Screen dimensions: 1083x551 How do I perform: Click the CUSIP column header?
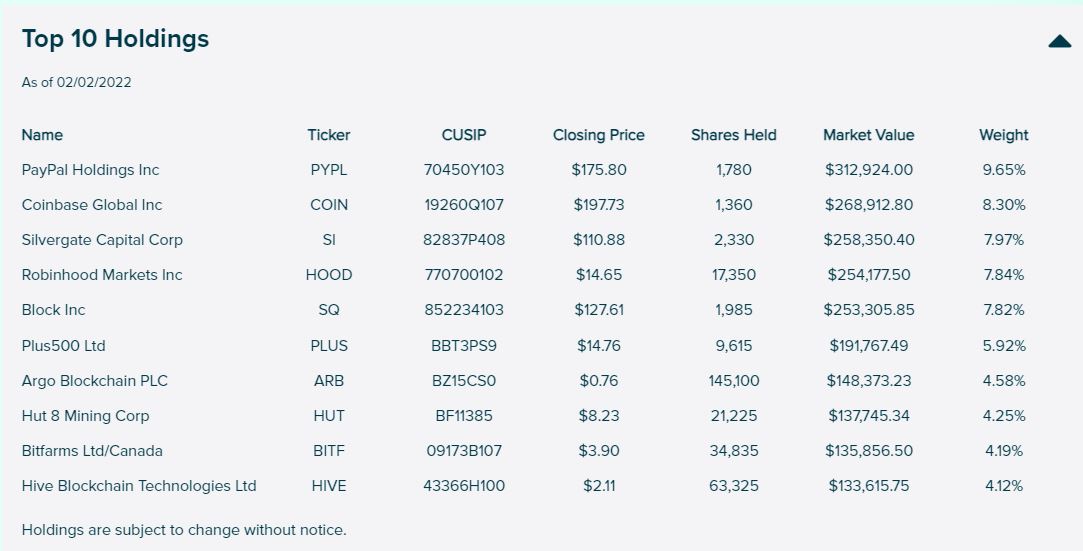(x=464, y=135)
